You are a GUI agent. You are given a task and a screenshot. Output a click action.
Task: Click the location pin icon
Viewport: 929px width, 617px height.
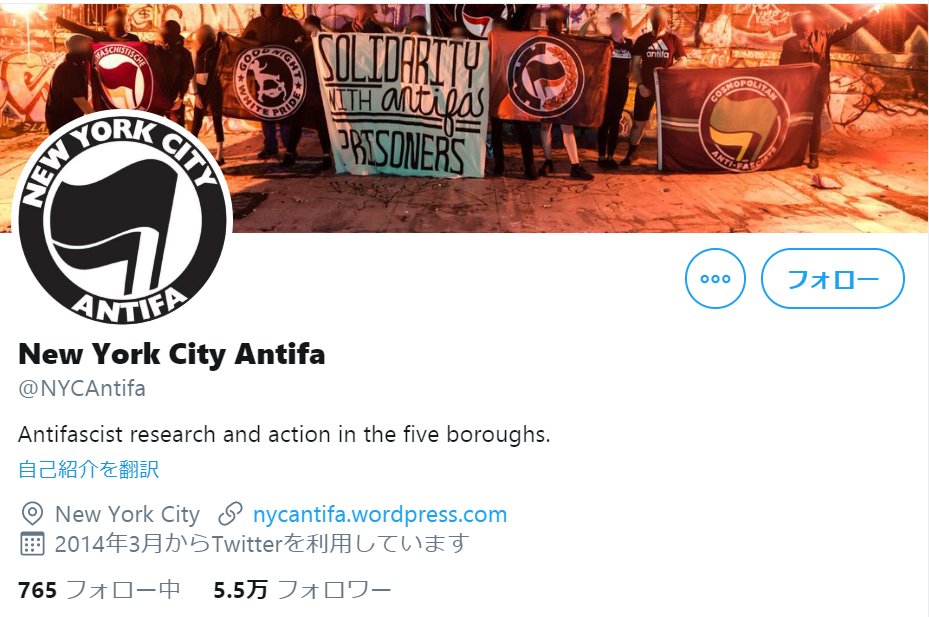pos(32,514)
